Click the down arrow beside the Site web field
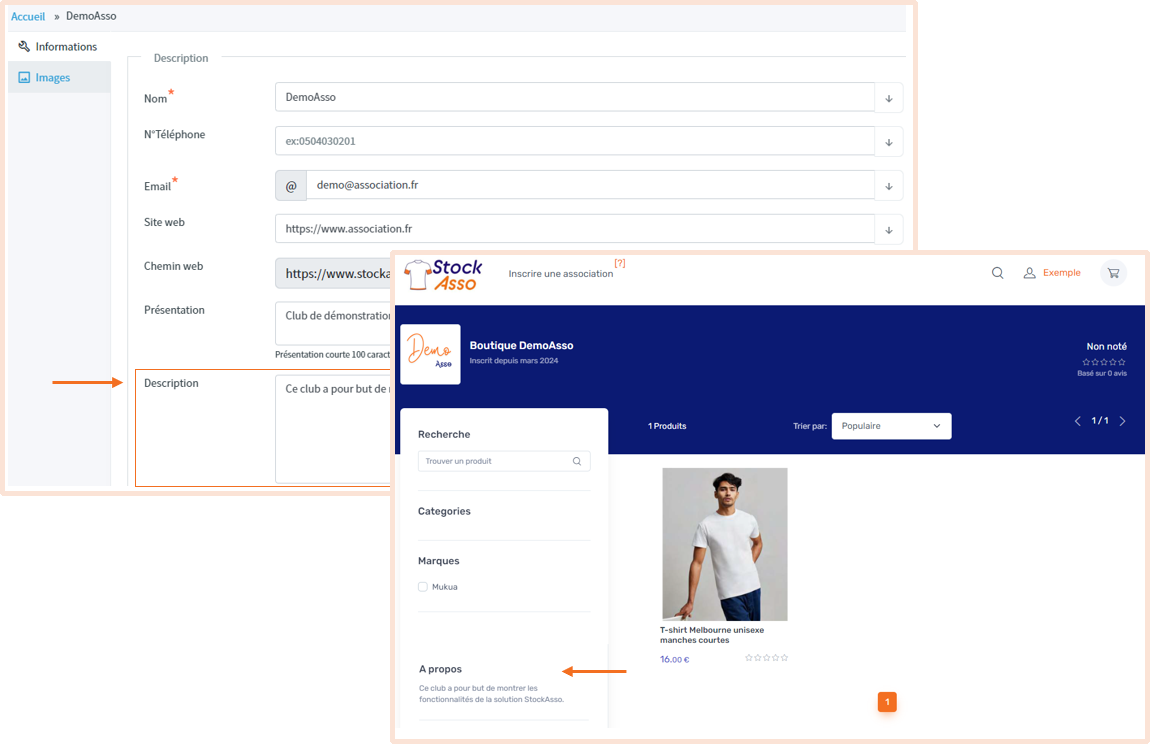 (x=889, y=229)
